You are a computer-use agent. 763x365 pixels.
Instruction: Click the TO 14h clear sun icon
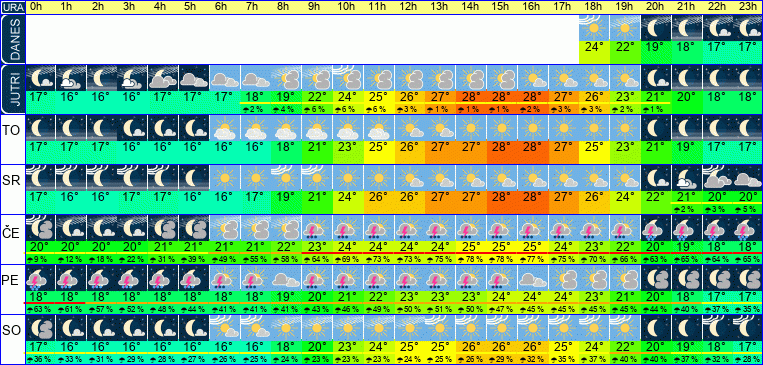pos(471,128)
